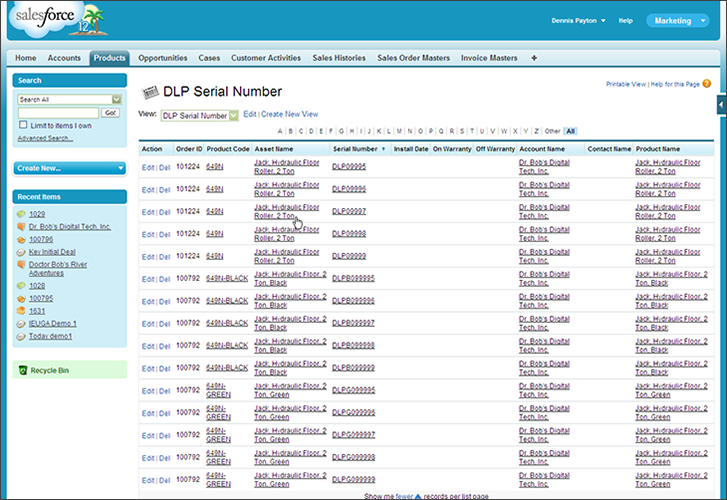Viewport: 727px width, 500px height.
Task: Click icon beside recent item 1029
Action: pos(21,214)
